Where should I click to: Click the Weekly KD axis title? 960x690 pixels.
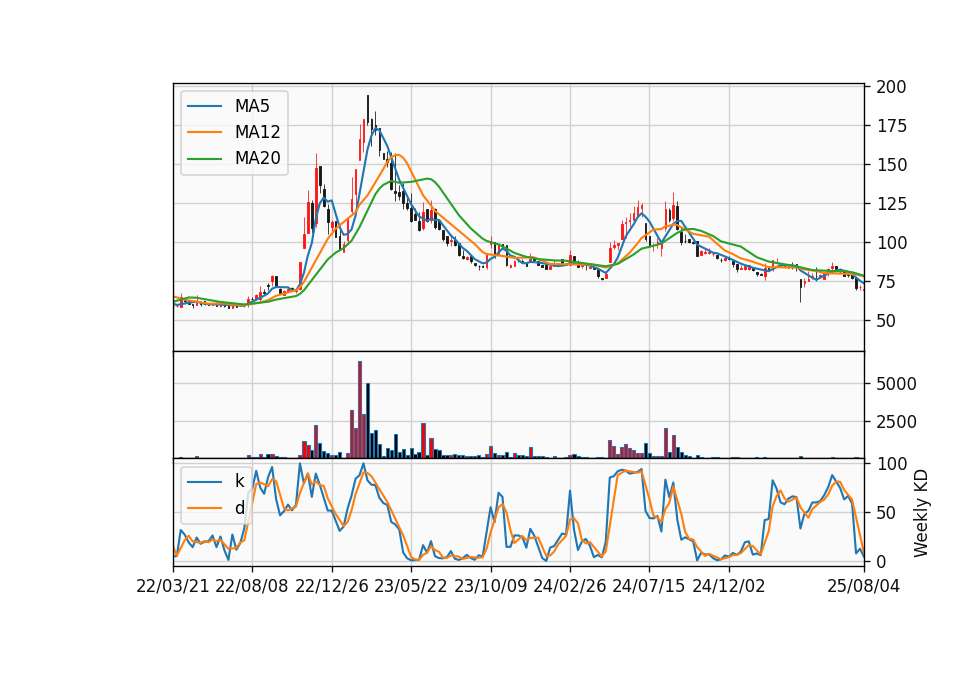point(921,514)
